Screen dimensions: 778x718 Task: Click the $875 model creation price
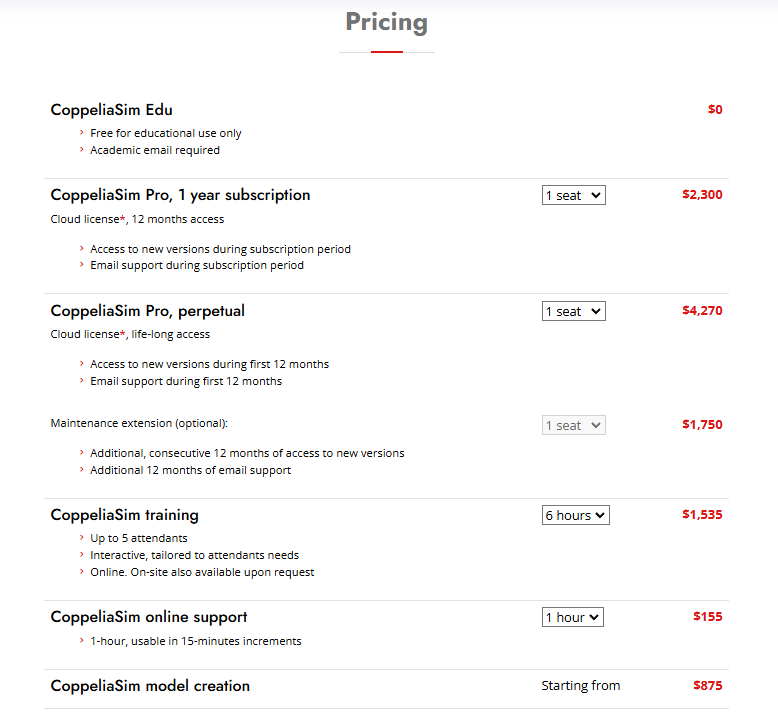707,686
